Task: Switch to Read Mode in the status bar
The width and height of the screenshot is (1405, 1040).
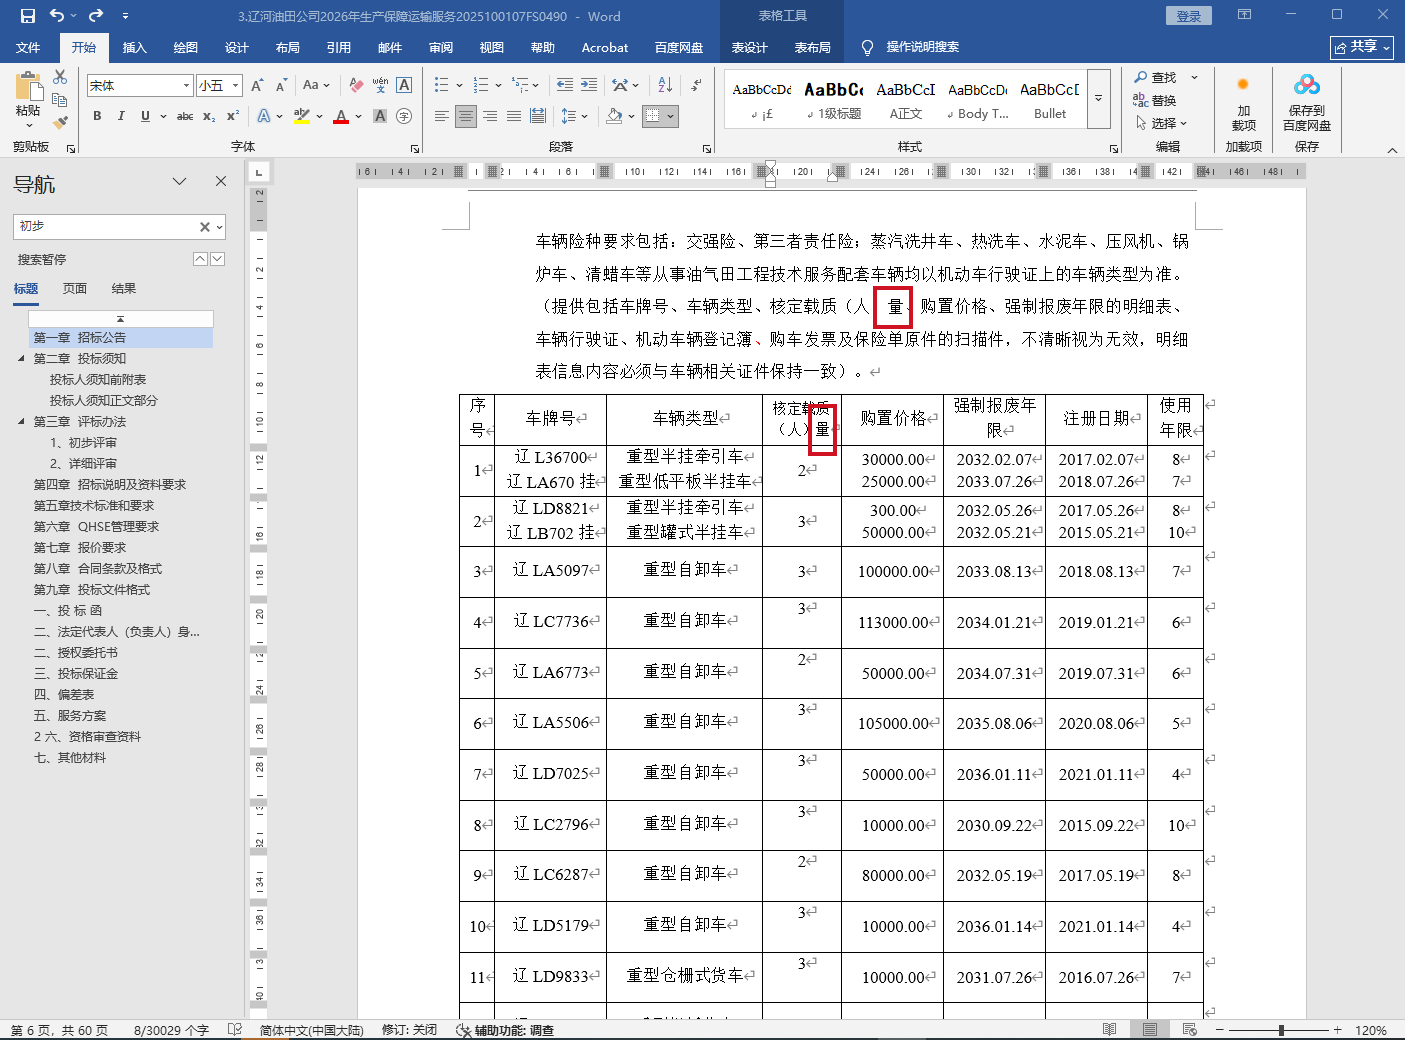Action: [x=1109, y=1029]
